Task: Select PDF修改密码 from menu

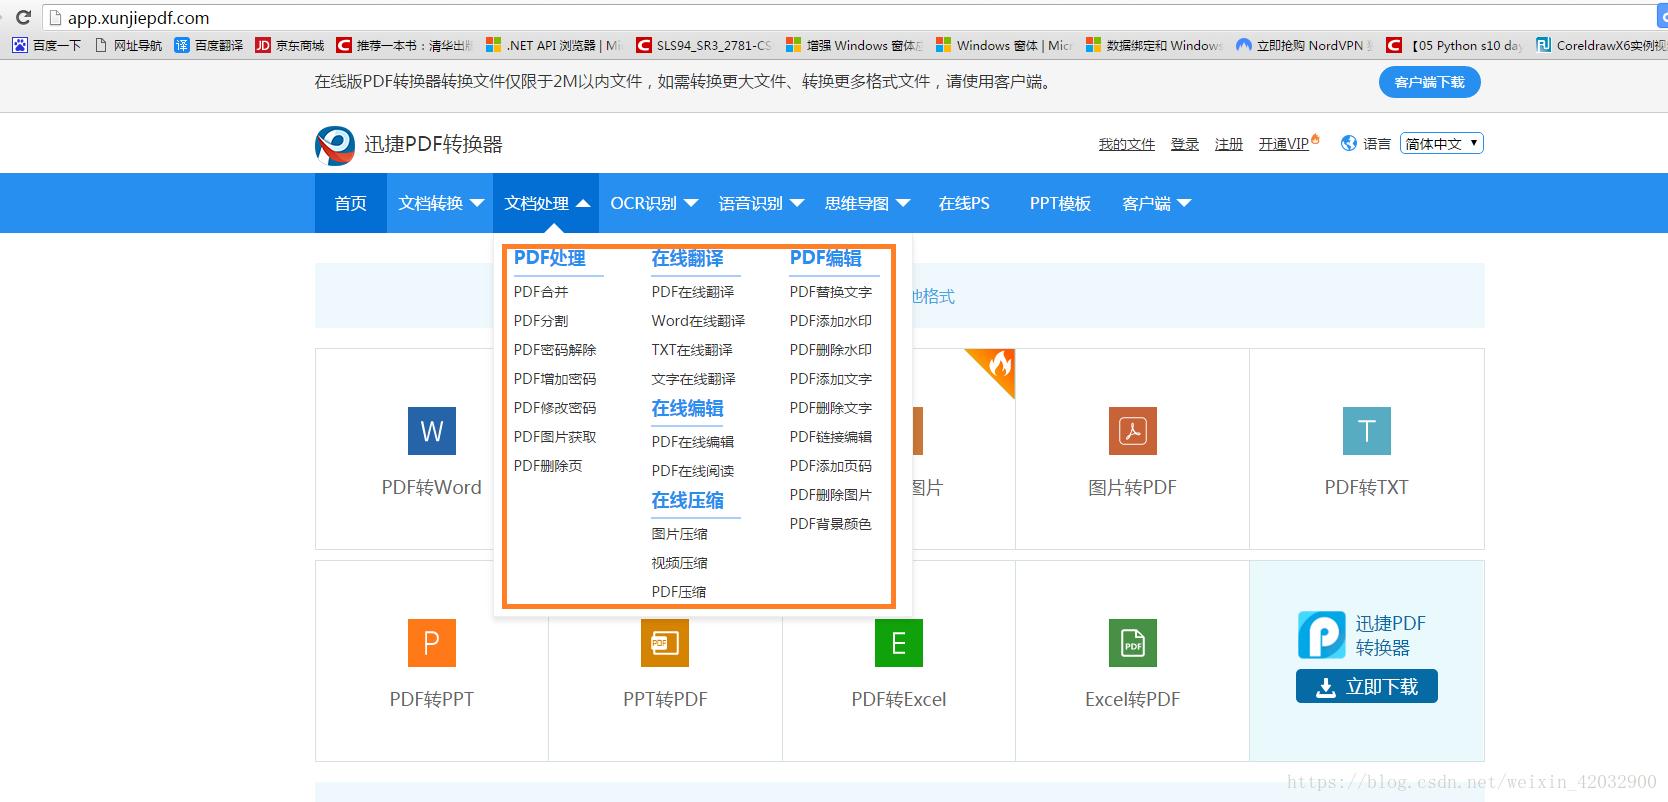Action: [x=555, y=408]
